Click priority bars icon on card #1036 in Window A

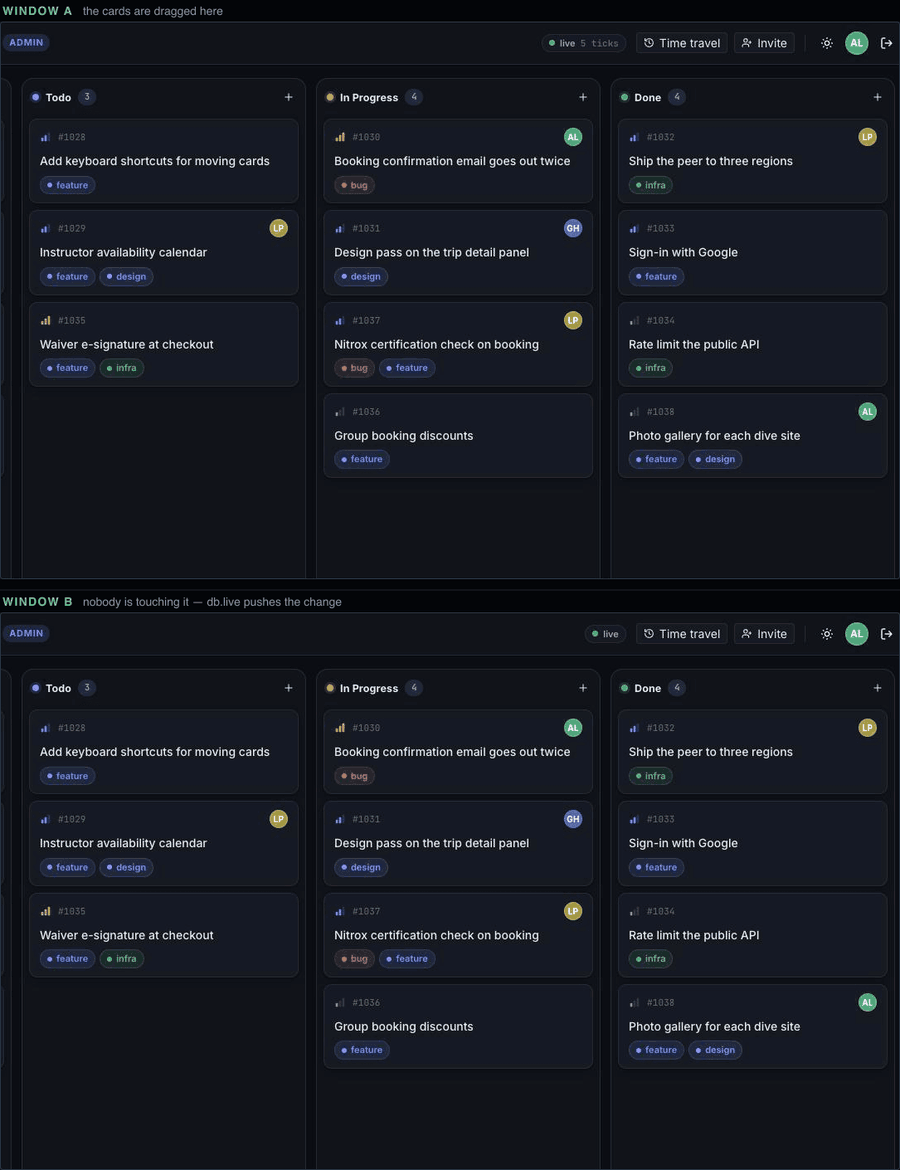point(340,412)
